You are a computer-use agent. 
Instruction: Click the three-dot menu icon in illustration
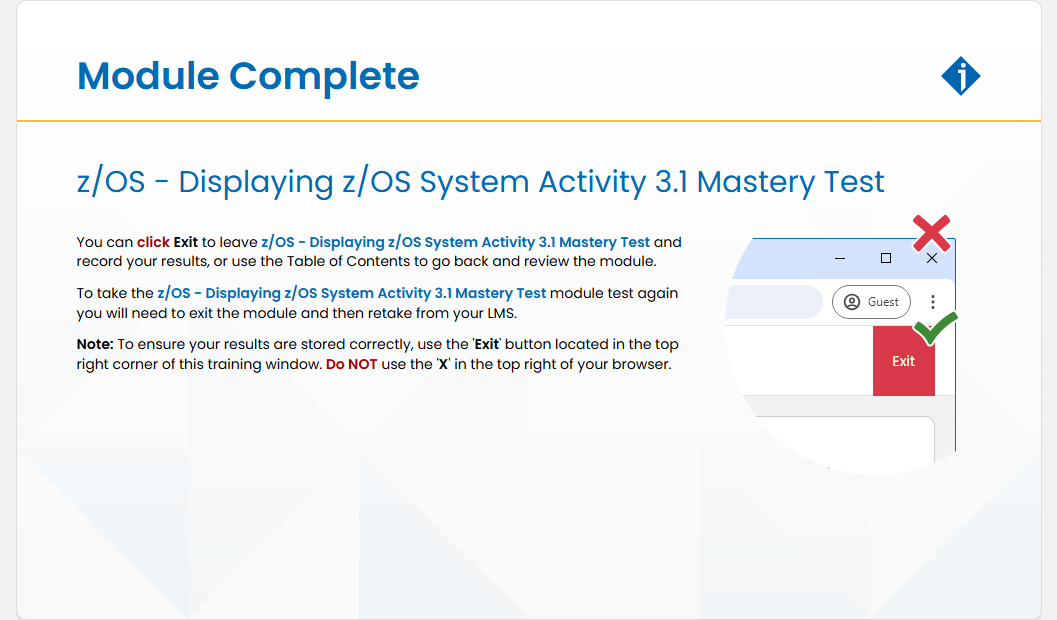pos(933,302)
